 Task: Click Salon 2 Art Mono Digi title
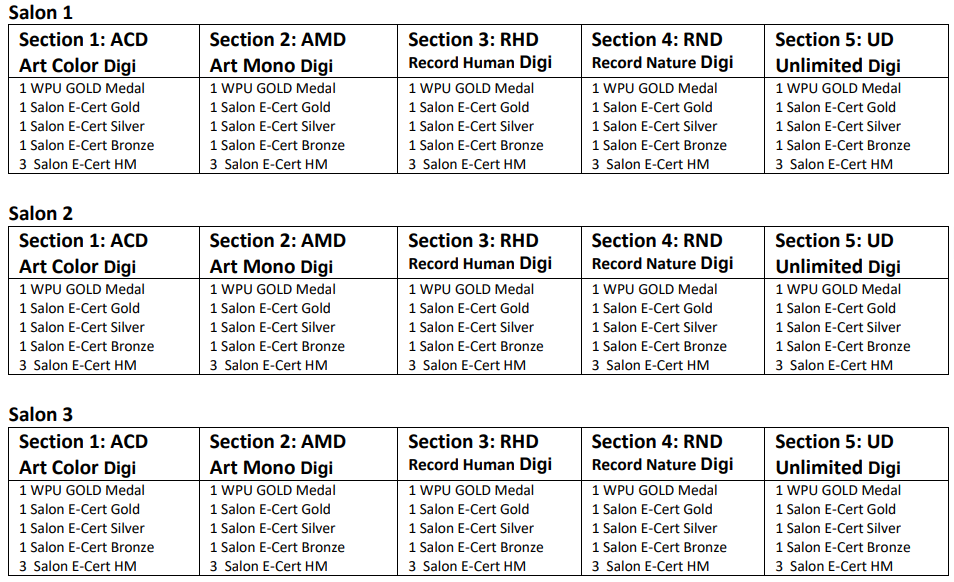(271, 266)
